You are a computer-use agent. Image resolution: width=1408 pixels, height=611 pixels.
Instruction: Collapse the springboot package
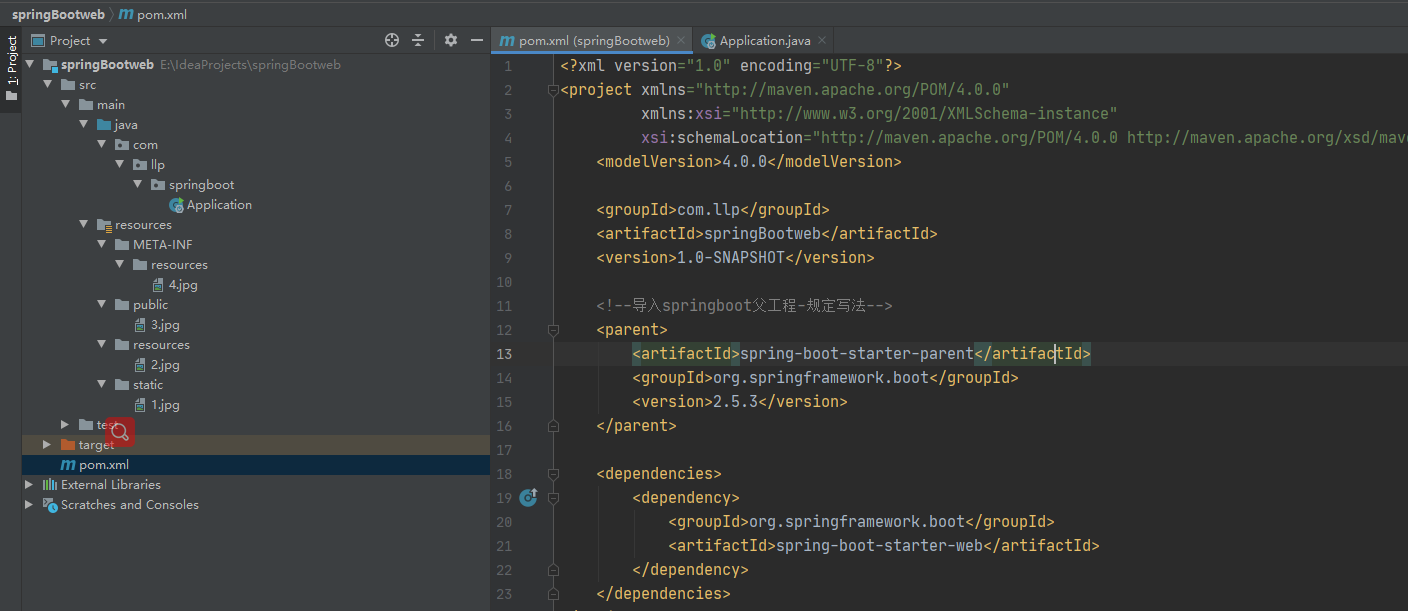[138, 184]
